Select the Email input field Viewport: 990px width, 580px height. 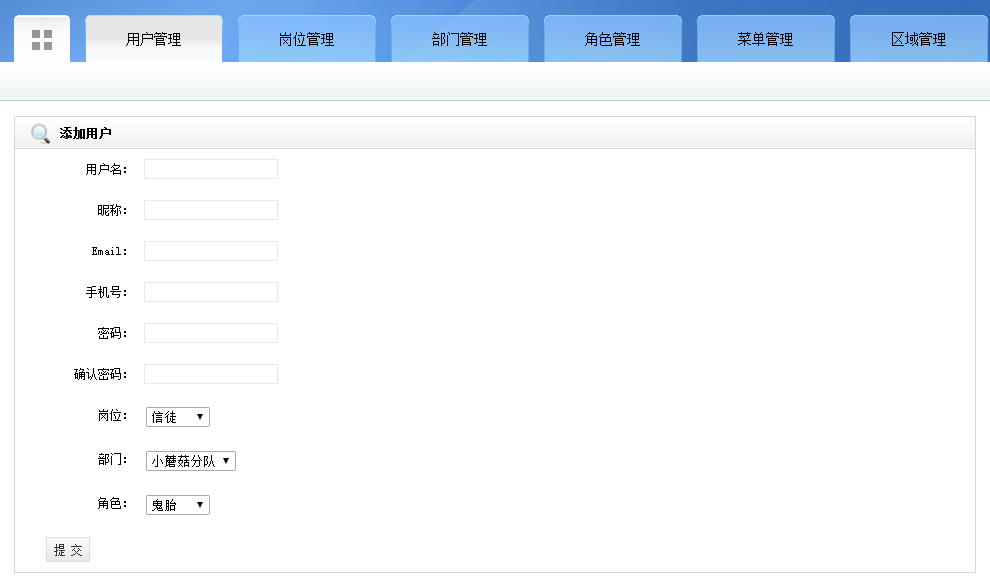pyautogui.click(x=211, y=251)
